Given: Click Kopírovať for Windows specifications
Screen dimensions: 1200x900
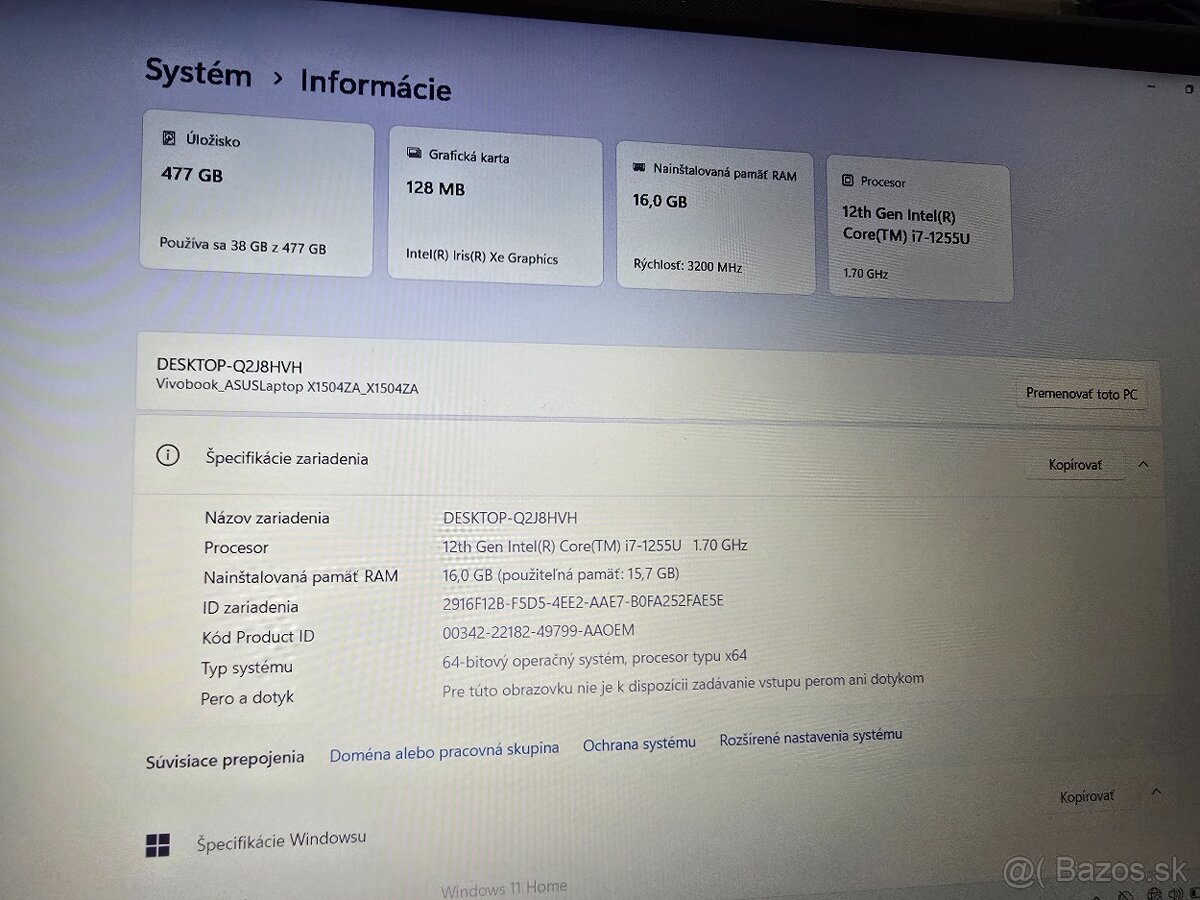Looking at the screenshot, I should coord(1086,795).
